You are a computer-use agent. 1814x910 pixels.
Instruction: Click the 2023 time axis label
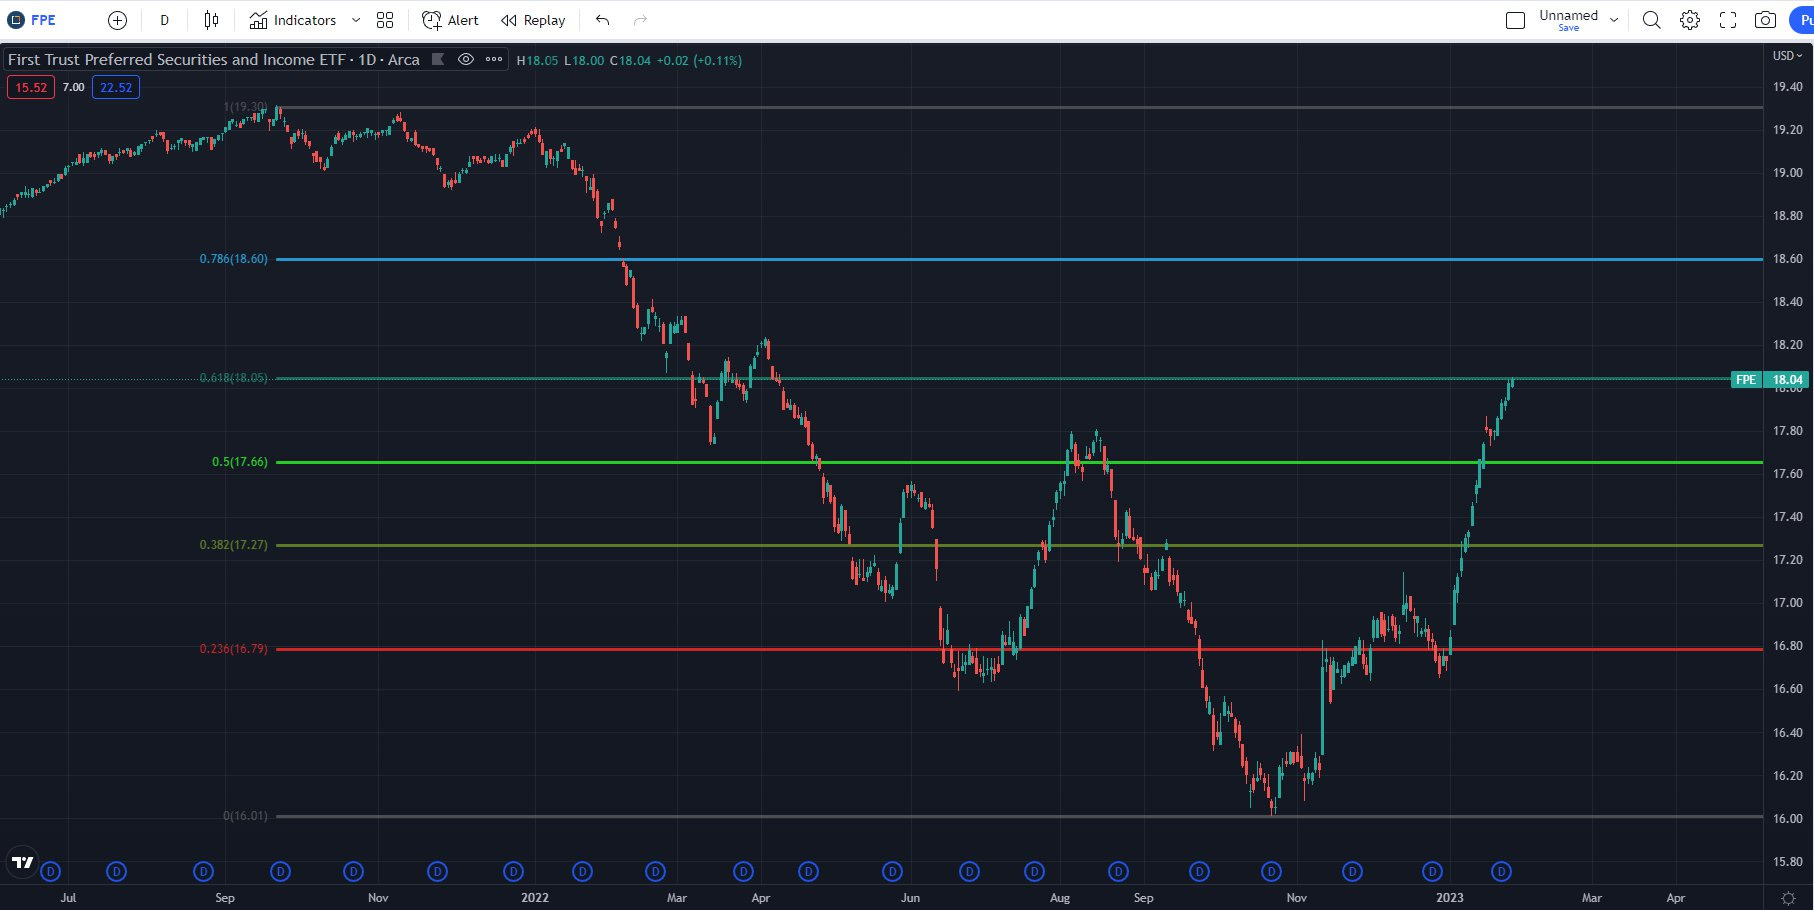(1449, 897)
